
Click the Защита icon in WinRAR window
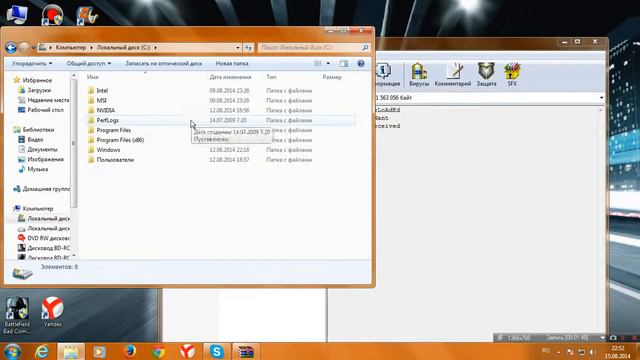pos(487,75)
